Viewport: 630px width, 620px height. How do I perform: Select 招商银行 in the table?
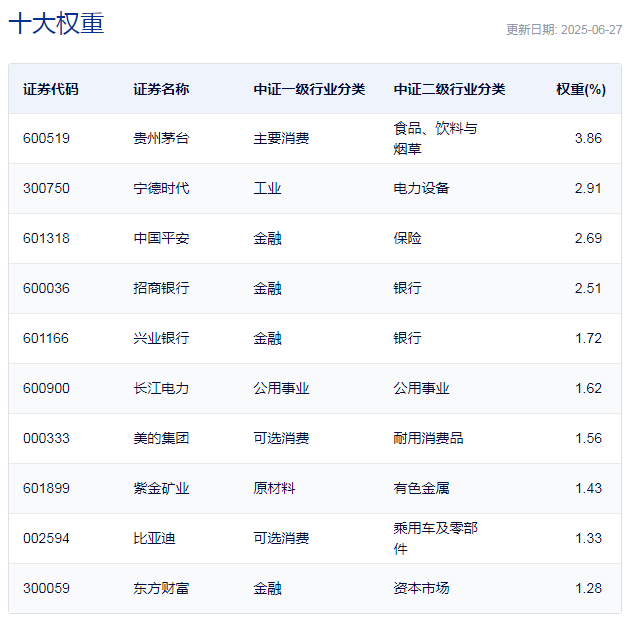pos(161,288)
